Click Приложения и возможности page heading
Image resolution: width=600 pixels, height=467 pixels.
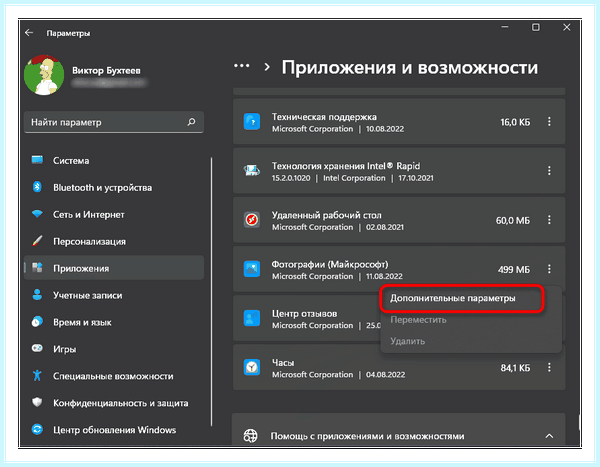pyautogui.click(x=410, y=68)
